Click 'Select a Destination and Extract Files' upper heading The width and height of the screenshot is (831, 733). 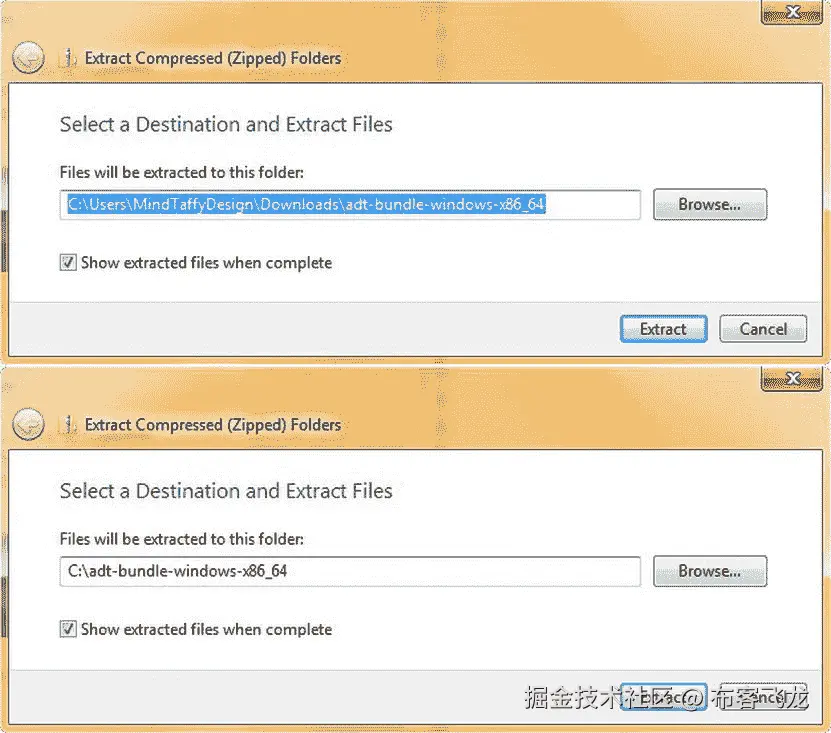(x=226, y=125)
